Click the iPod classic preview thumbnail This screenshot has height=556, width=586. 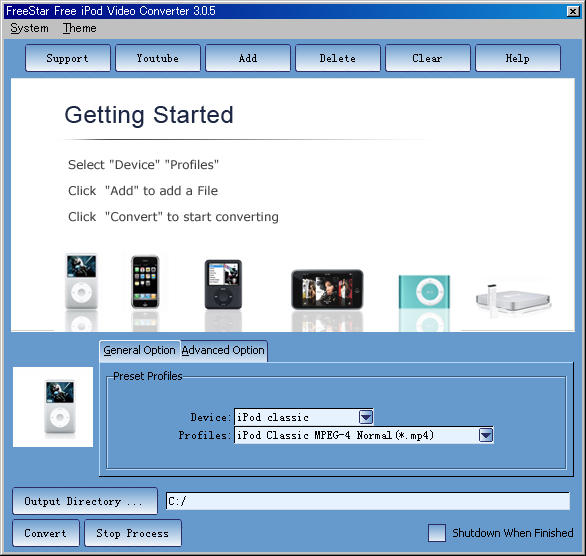[53, 407]
